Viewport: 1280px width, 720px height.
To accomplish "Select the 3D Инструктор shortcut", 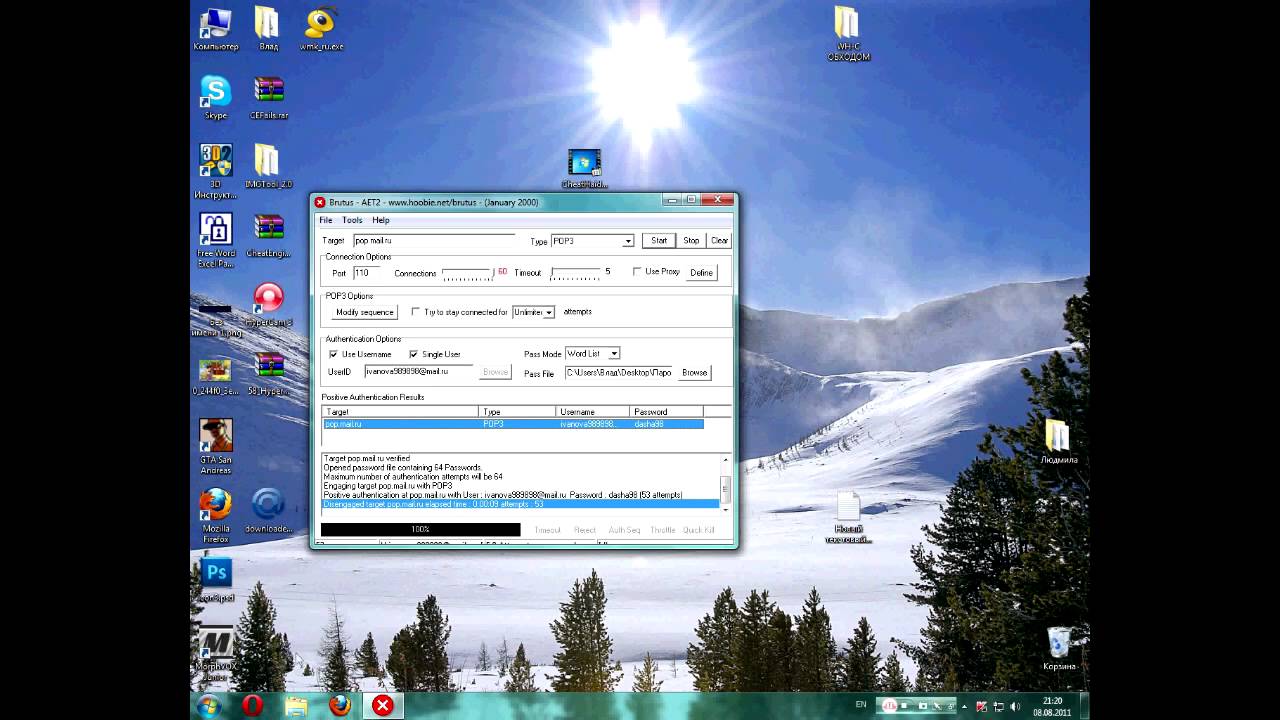I will (x=216, y=171).
